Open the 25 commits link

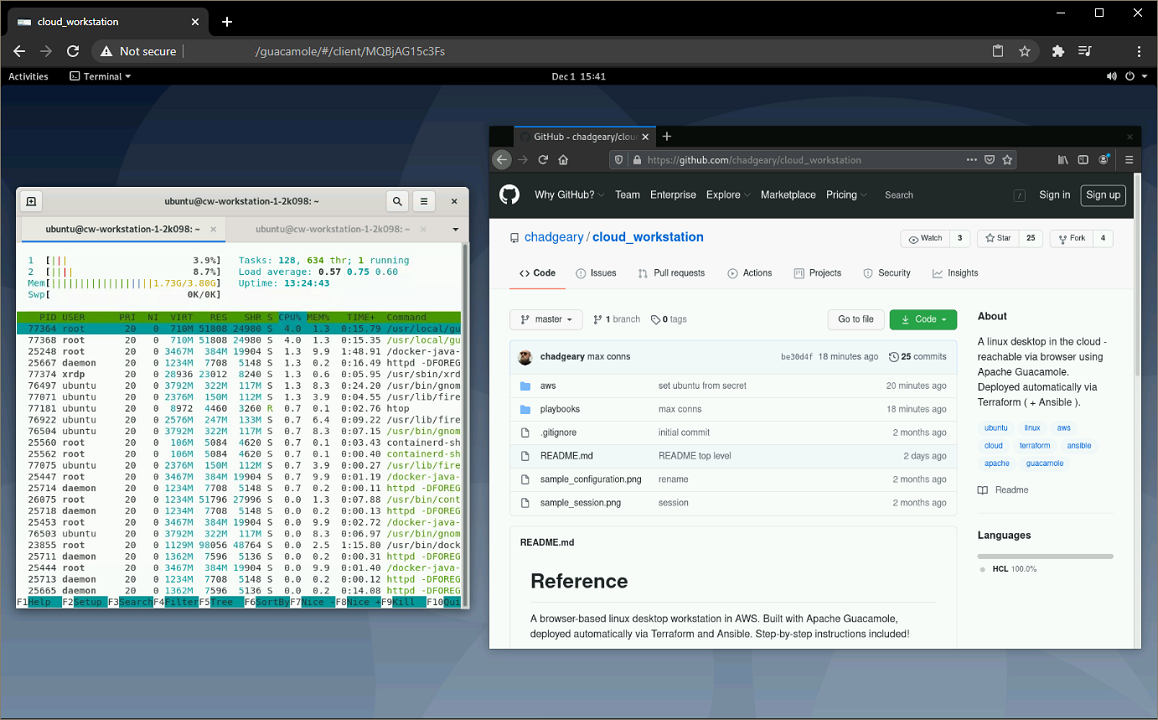tap(917, 357)
